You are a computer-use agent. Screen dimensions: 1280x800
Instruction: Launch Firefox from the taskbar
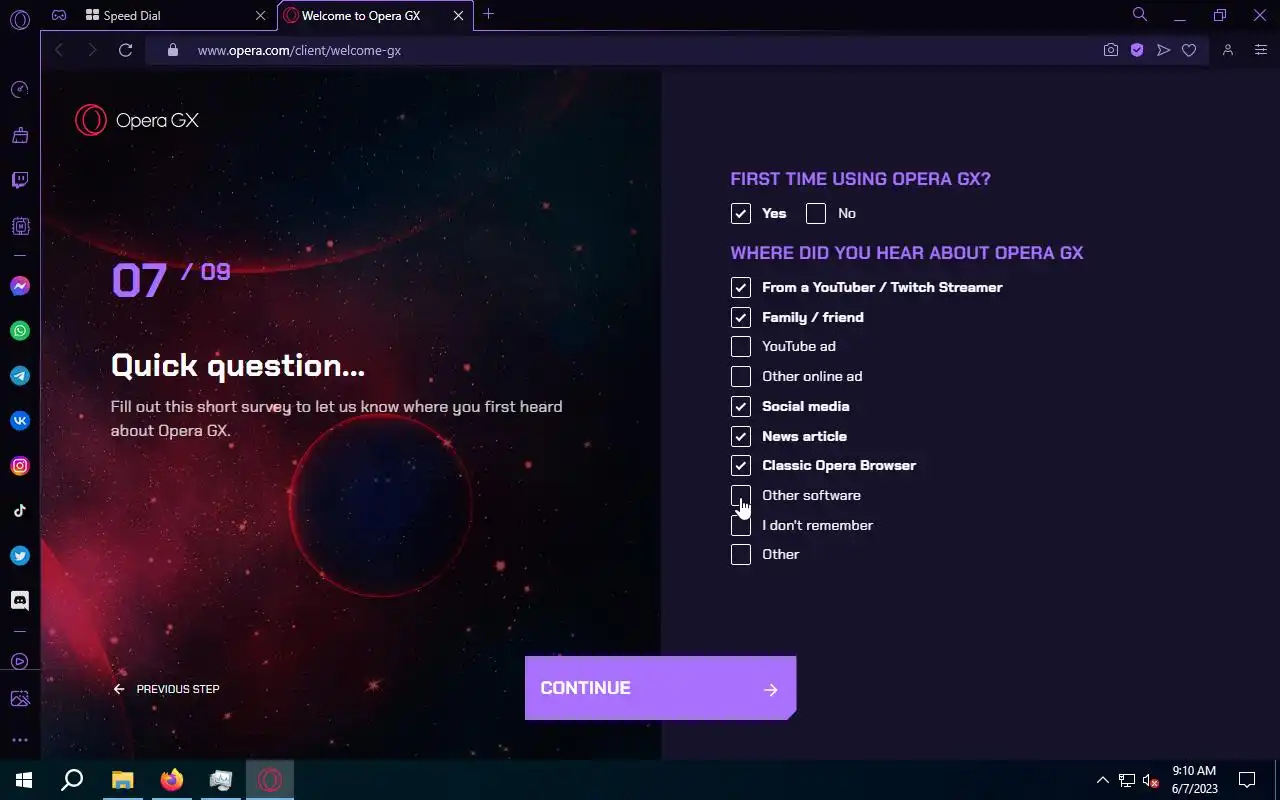click(172, 780)
